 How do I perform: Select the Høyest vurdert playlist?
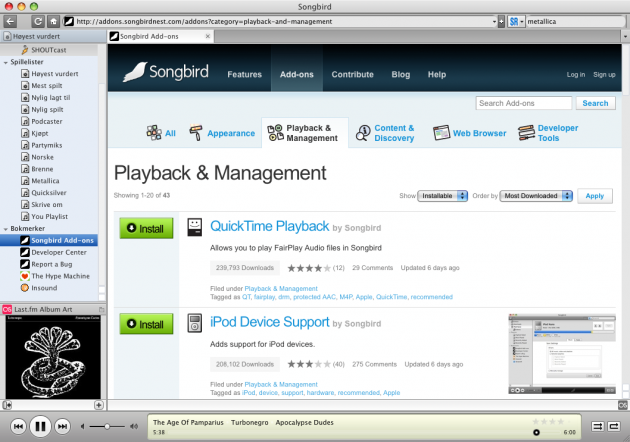[x=55, y=74]
